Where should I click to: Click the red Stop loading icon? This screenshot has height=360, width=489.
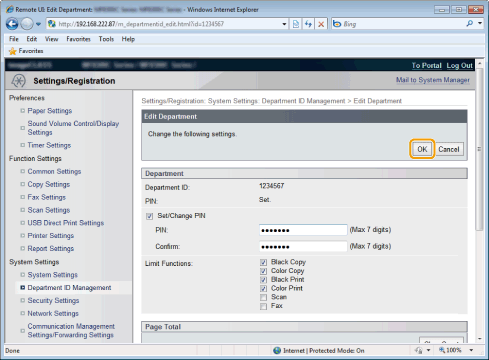pos(321,24)
